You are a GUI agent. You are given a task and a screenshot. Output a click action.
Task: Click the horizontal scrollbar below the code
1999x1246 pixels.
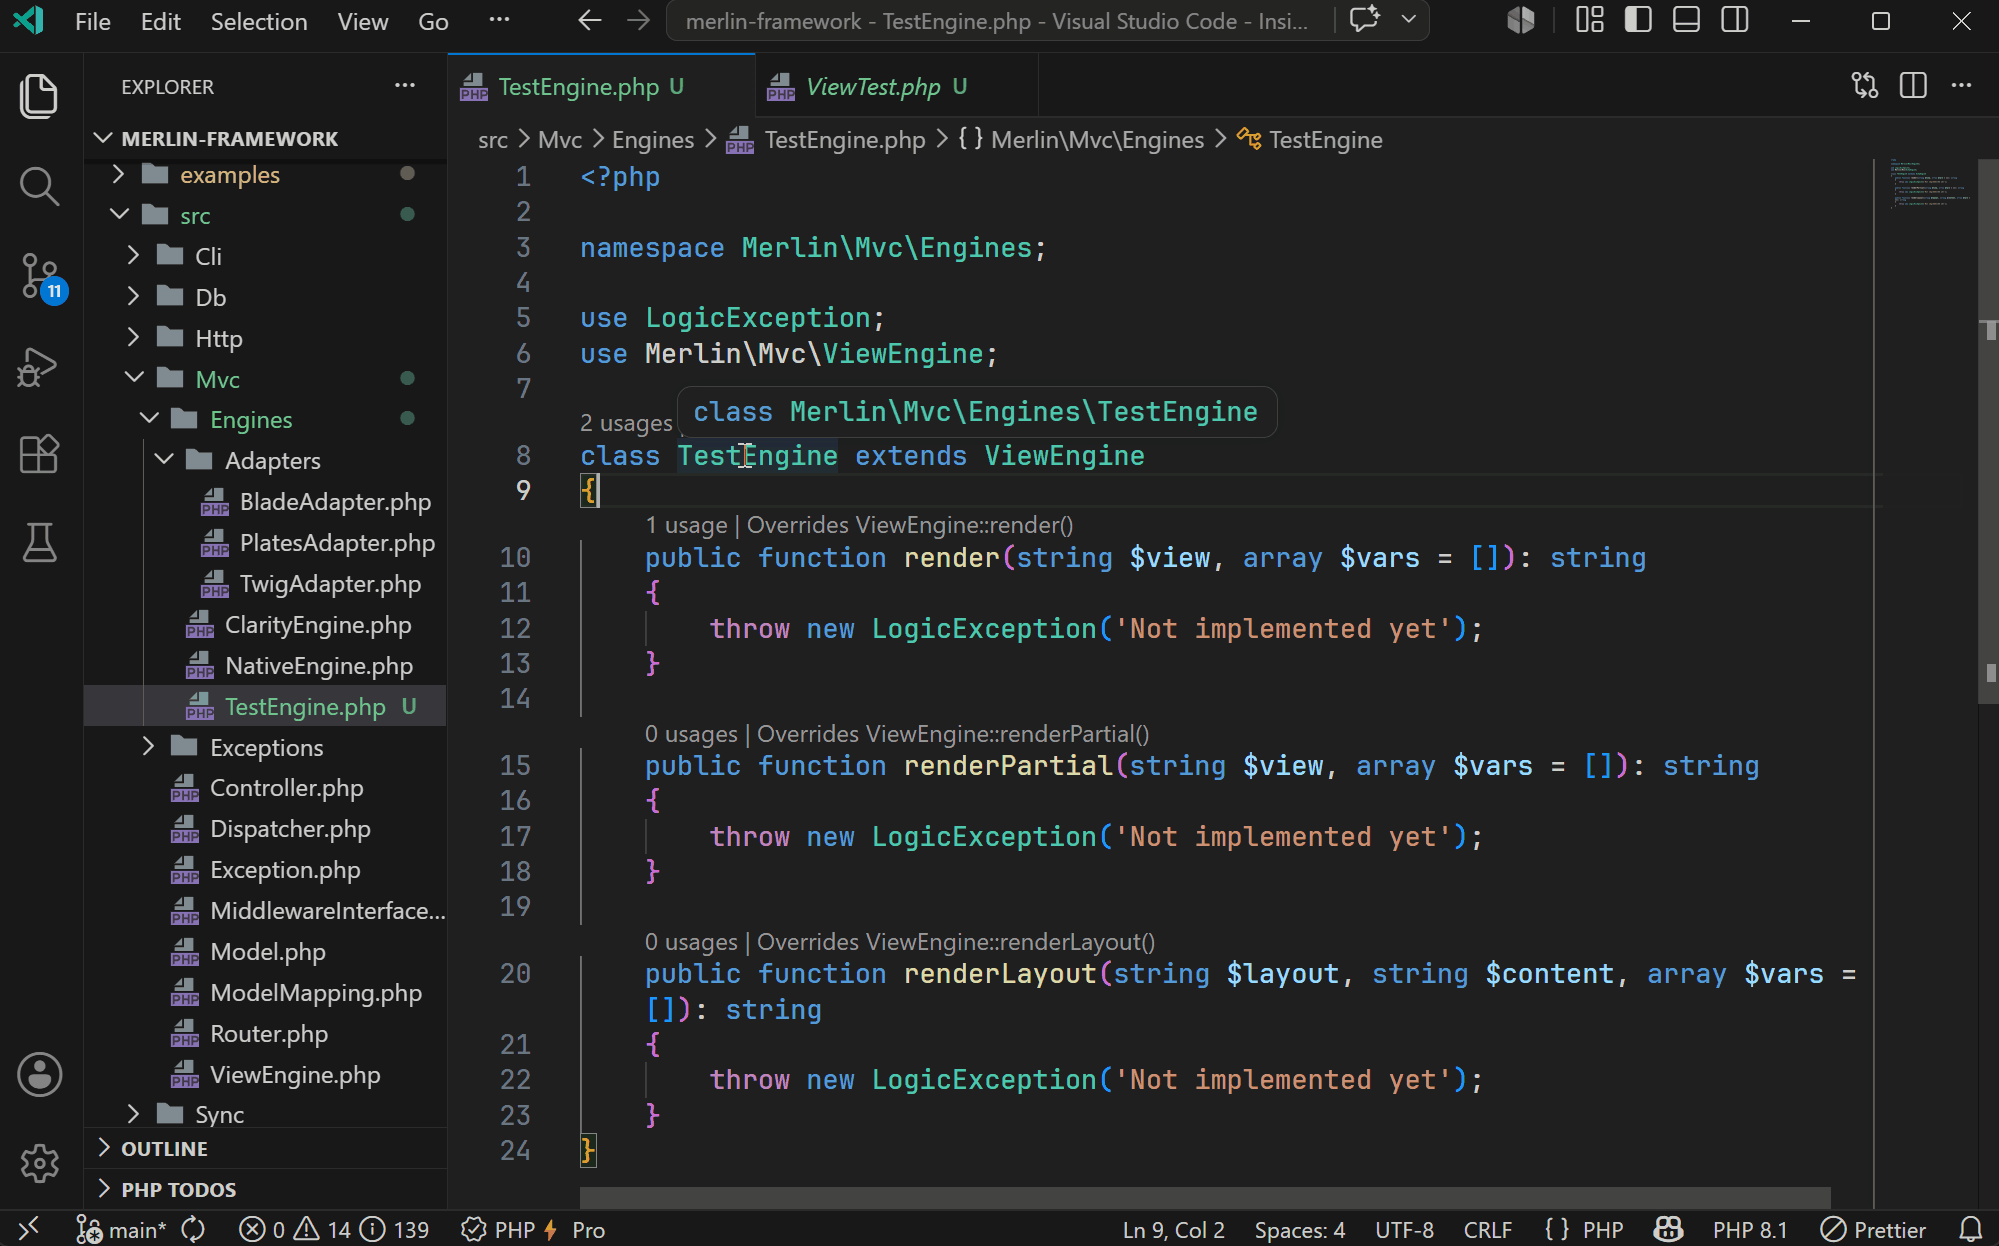(1204, 1198)
